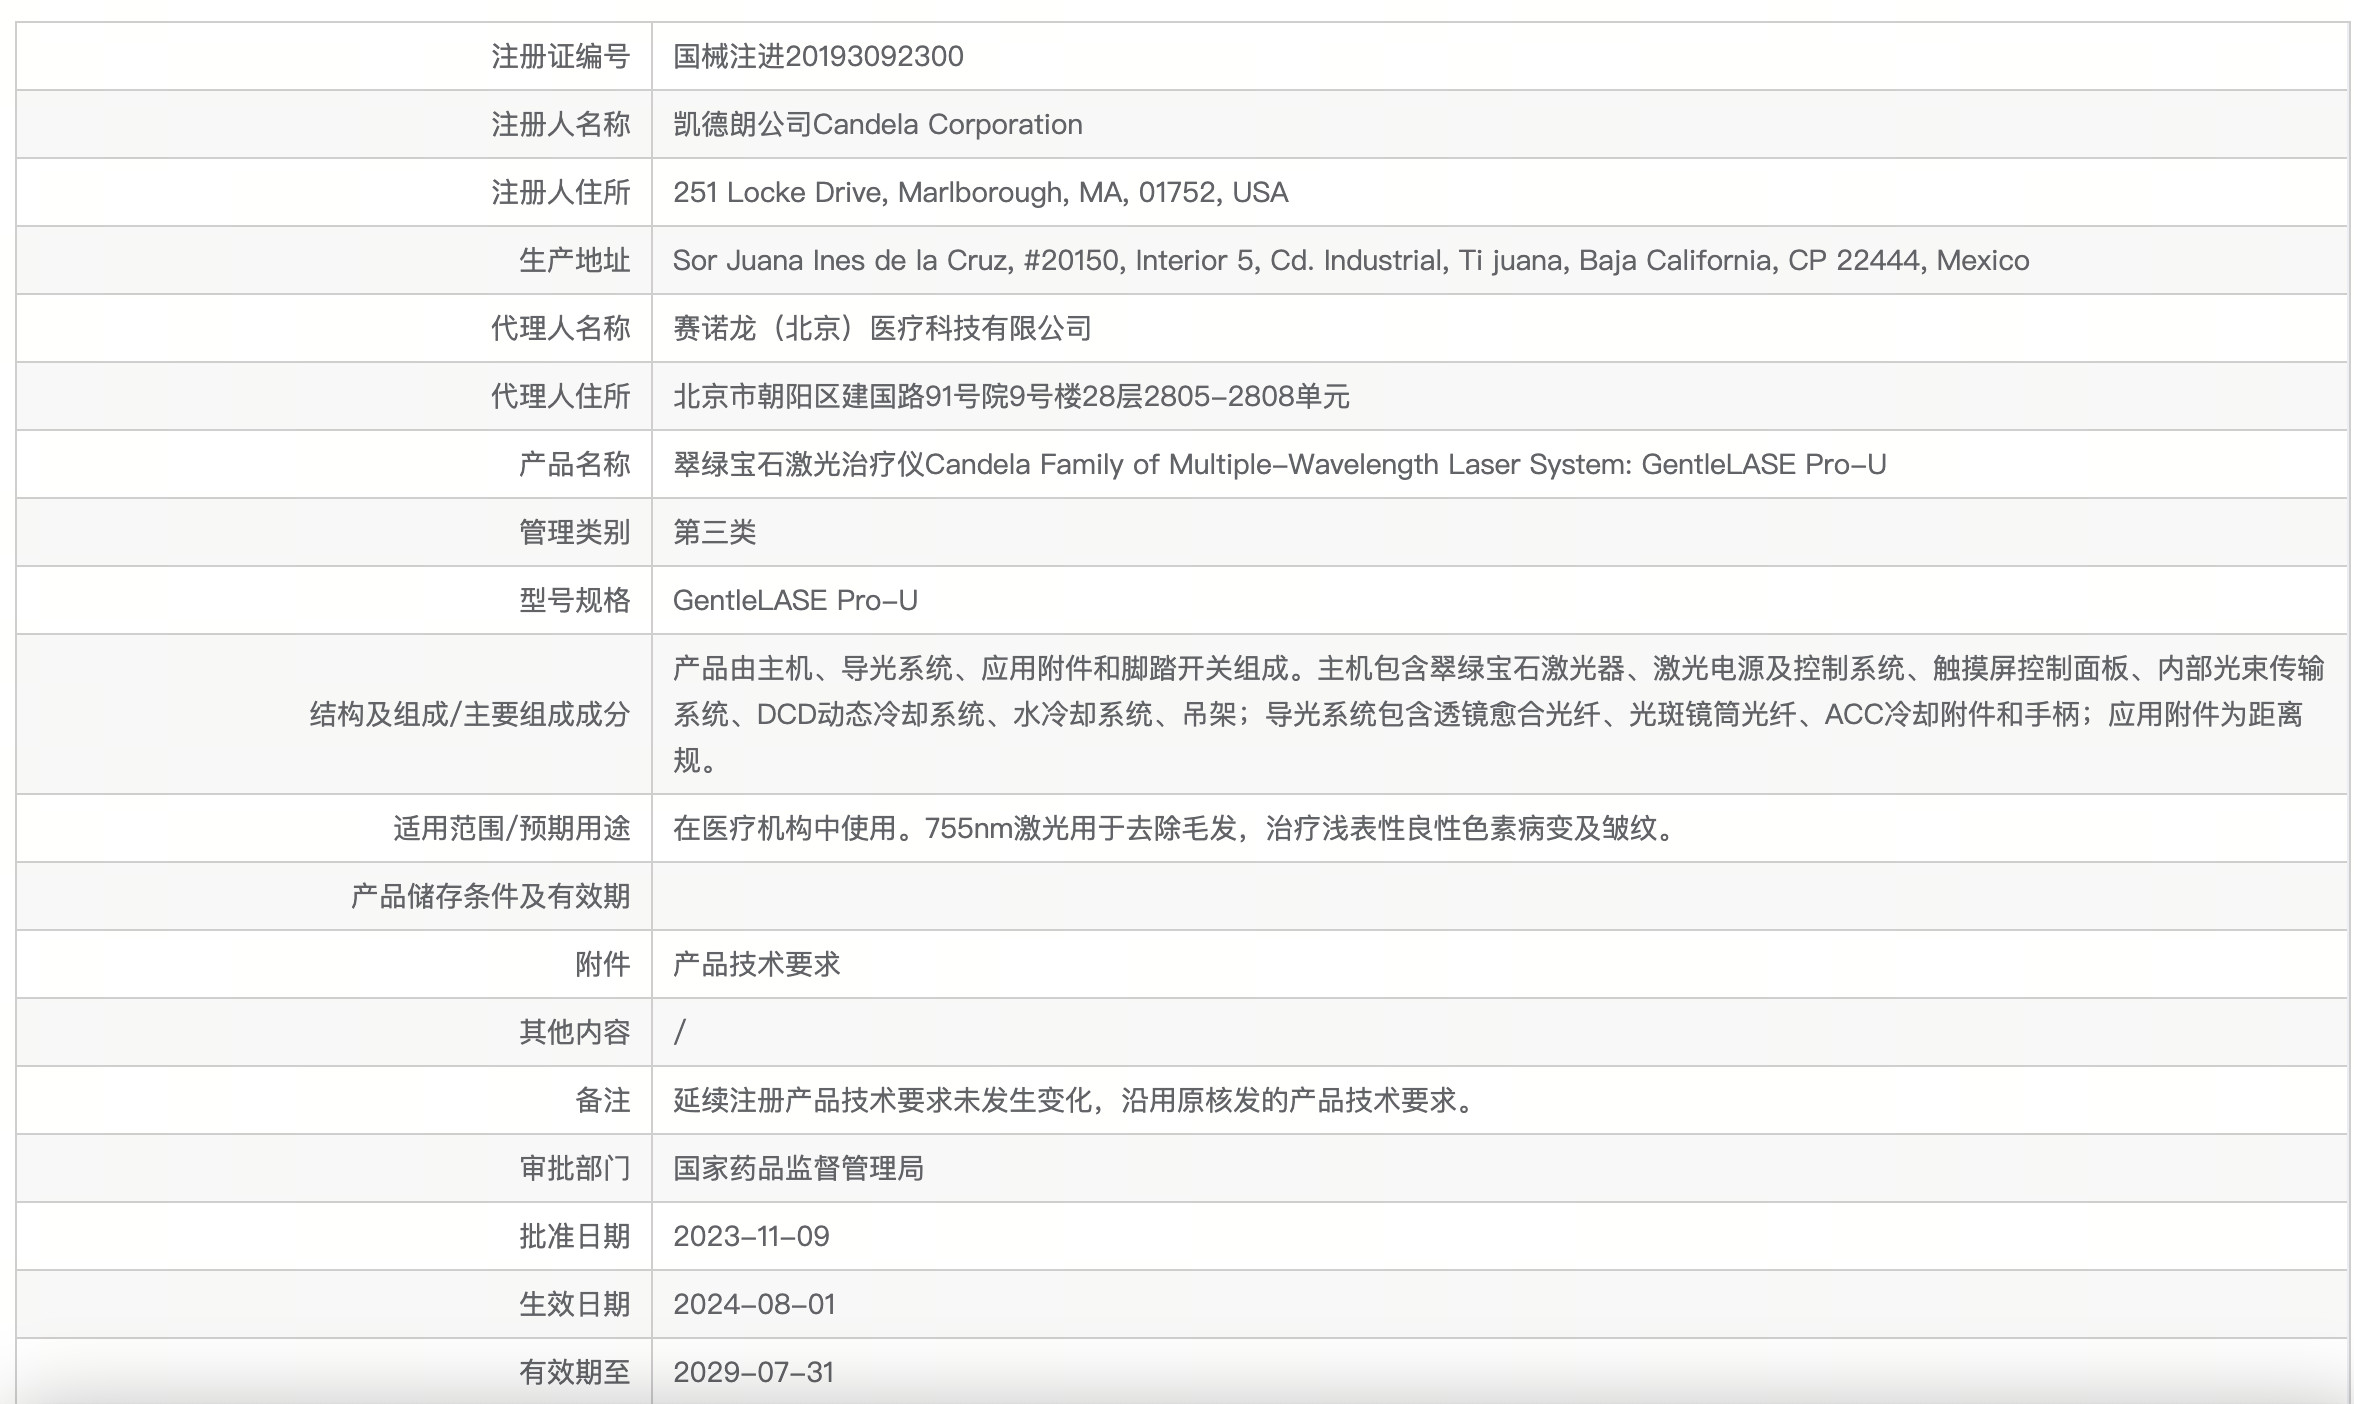Click address 251 Locke Drive, Marlborough
2354x1404 pixels.
(980, 192)
